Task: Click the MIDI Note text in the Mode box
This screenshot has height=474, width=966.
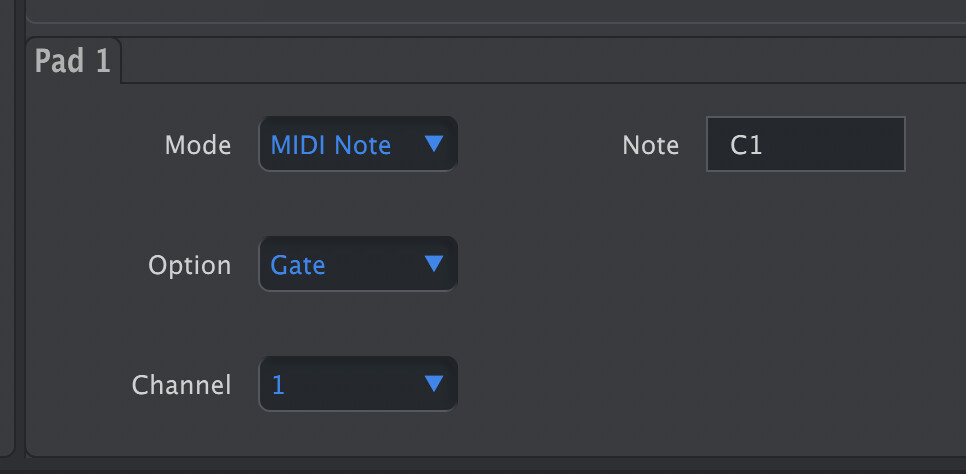Action: coord(331,146)
